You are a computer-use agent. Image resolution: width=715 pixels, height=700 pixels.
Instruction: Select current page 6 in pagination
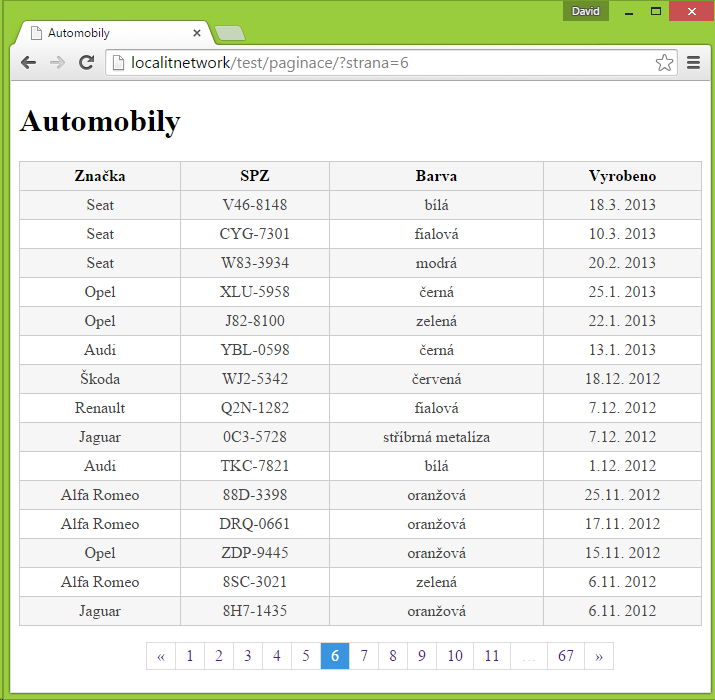tap(335, 656)
